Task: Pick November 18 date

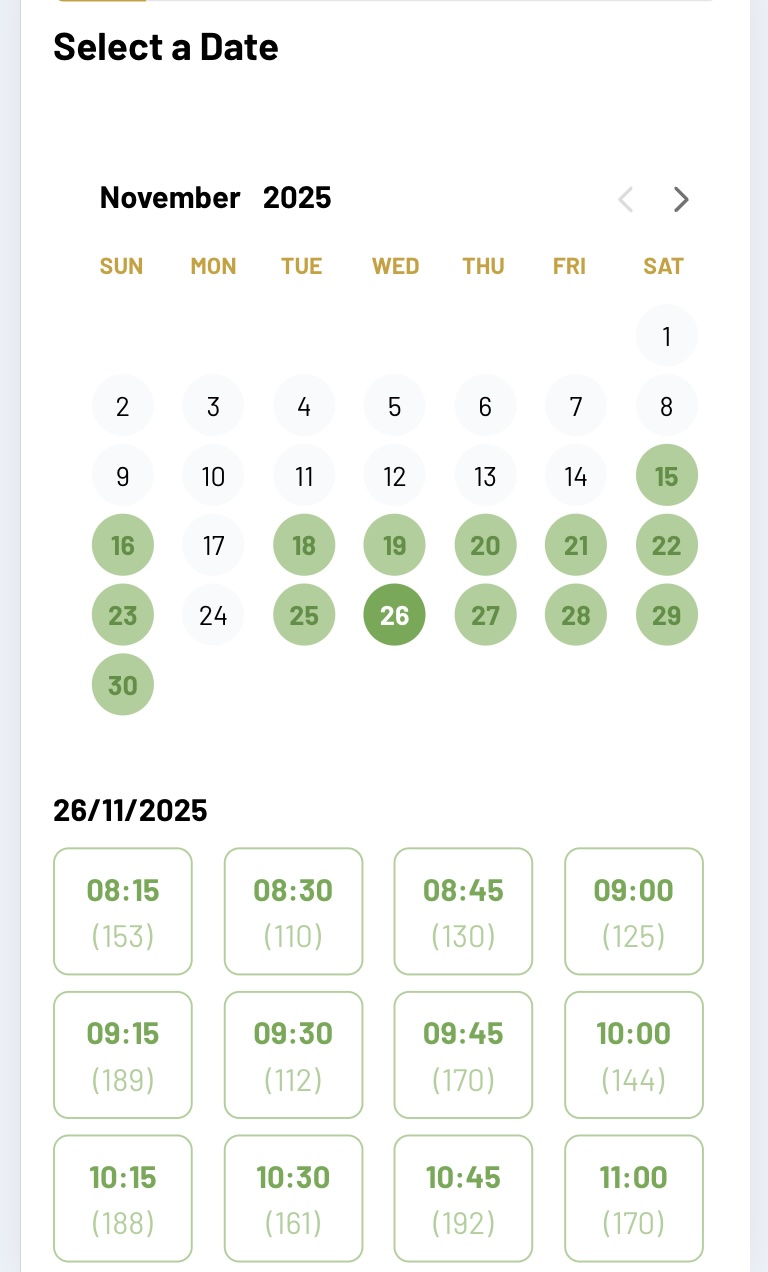Action: click(304, 546)
